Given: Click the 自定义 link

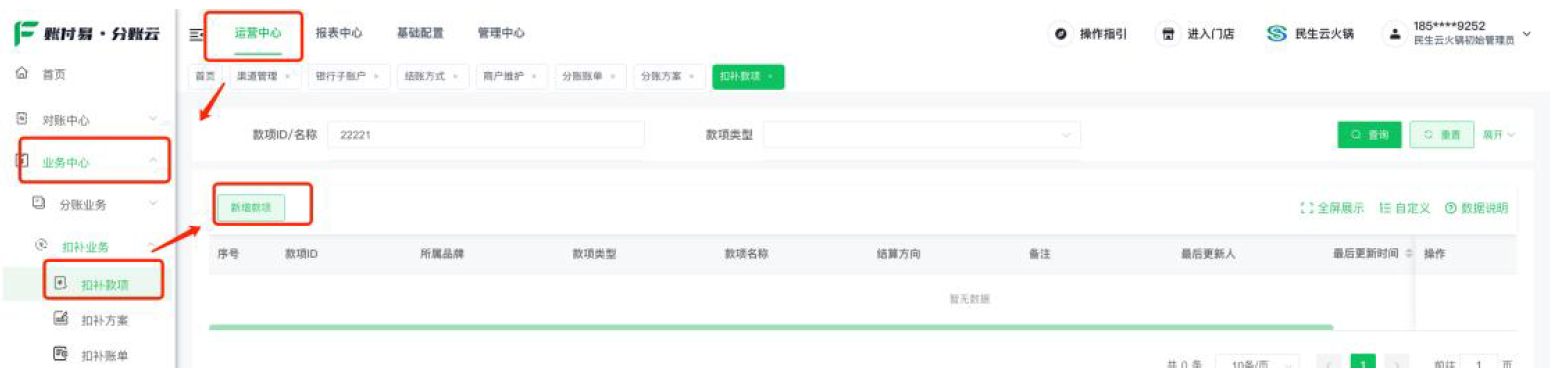Looking at the screenshot, I should pyautogui.click(x=1412, y=208).
